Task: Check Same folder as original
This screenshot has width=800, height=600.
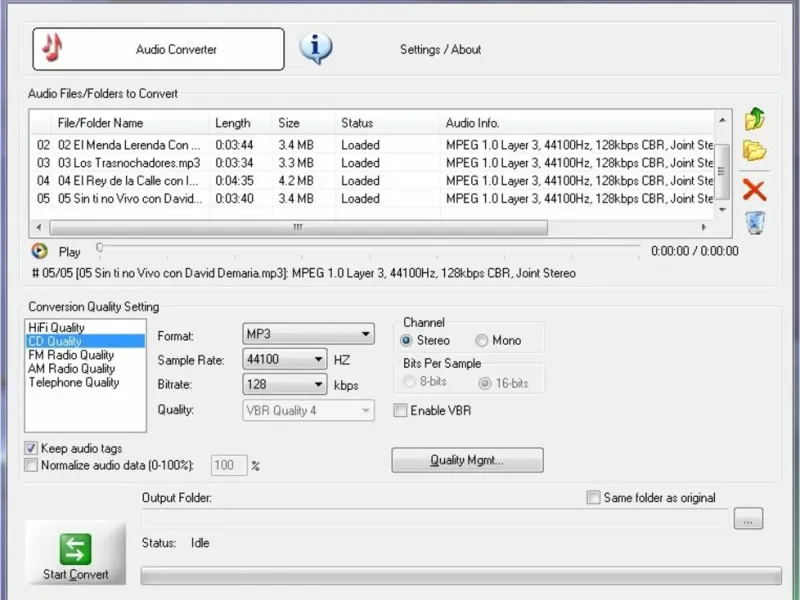Action: pyautogui.click(x=593, y=497)
